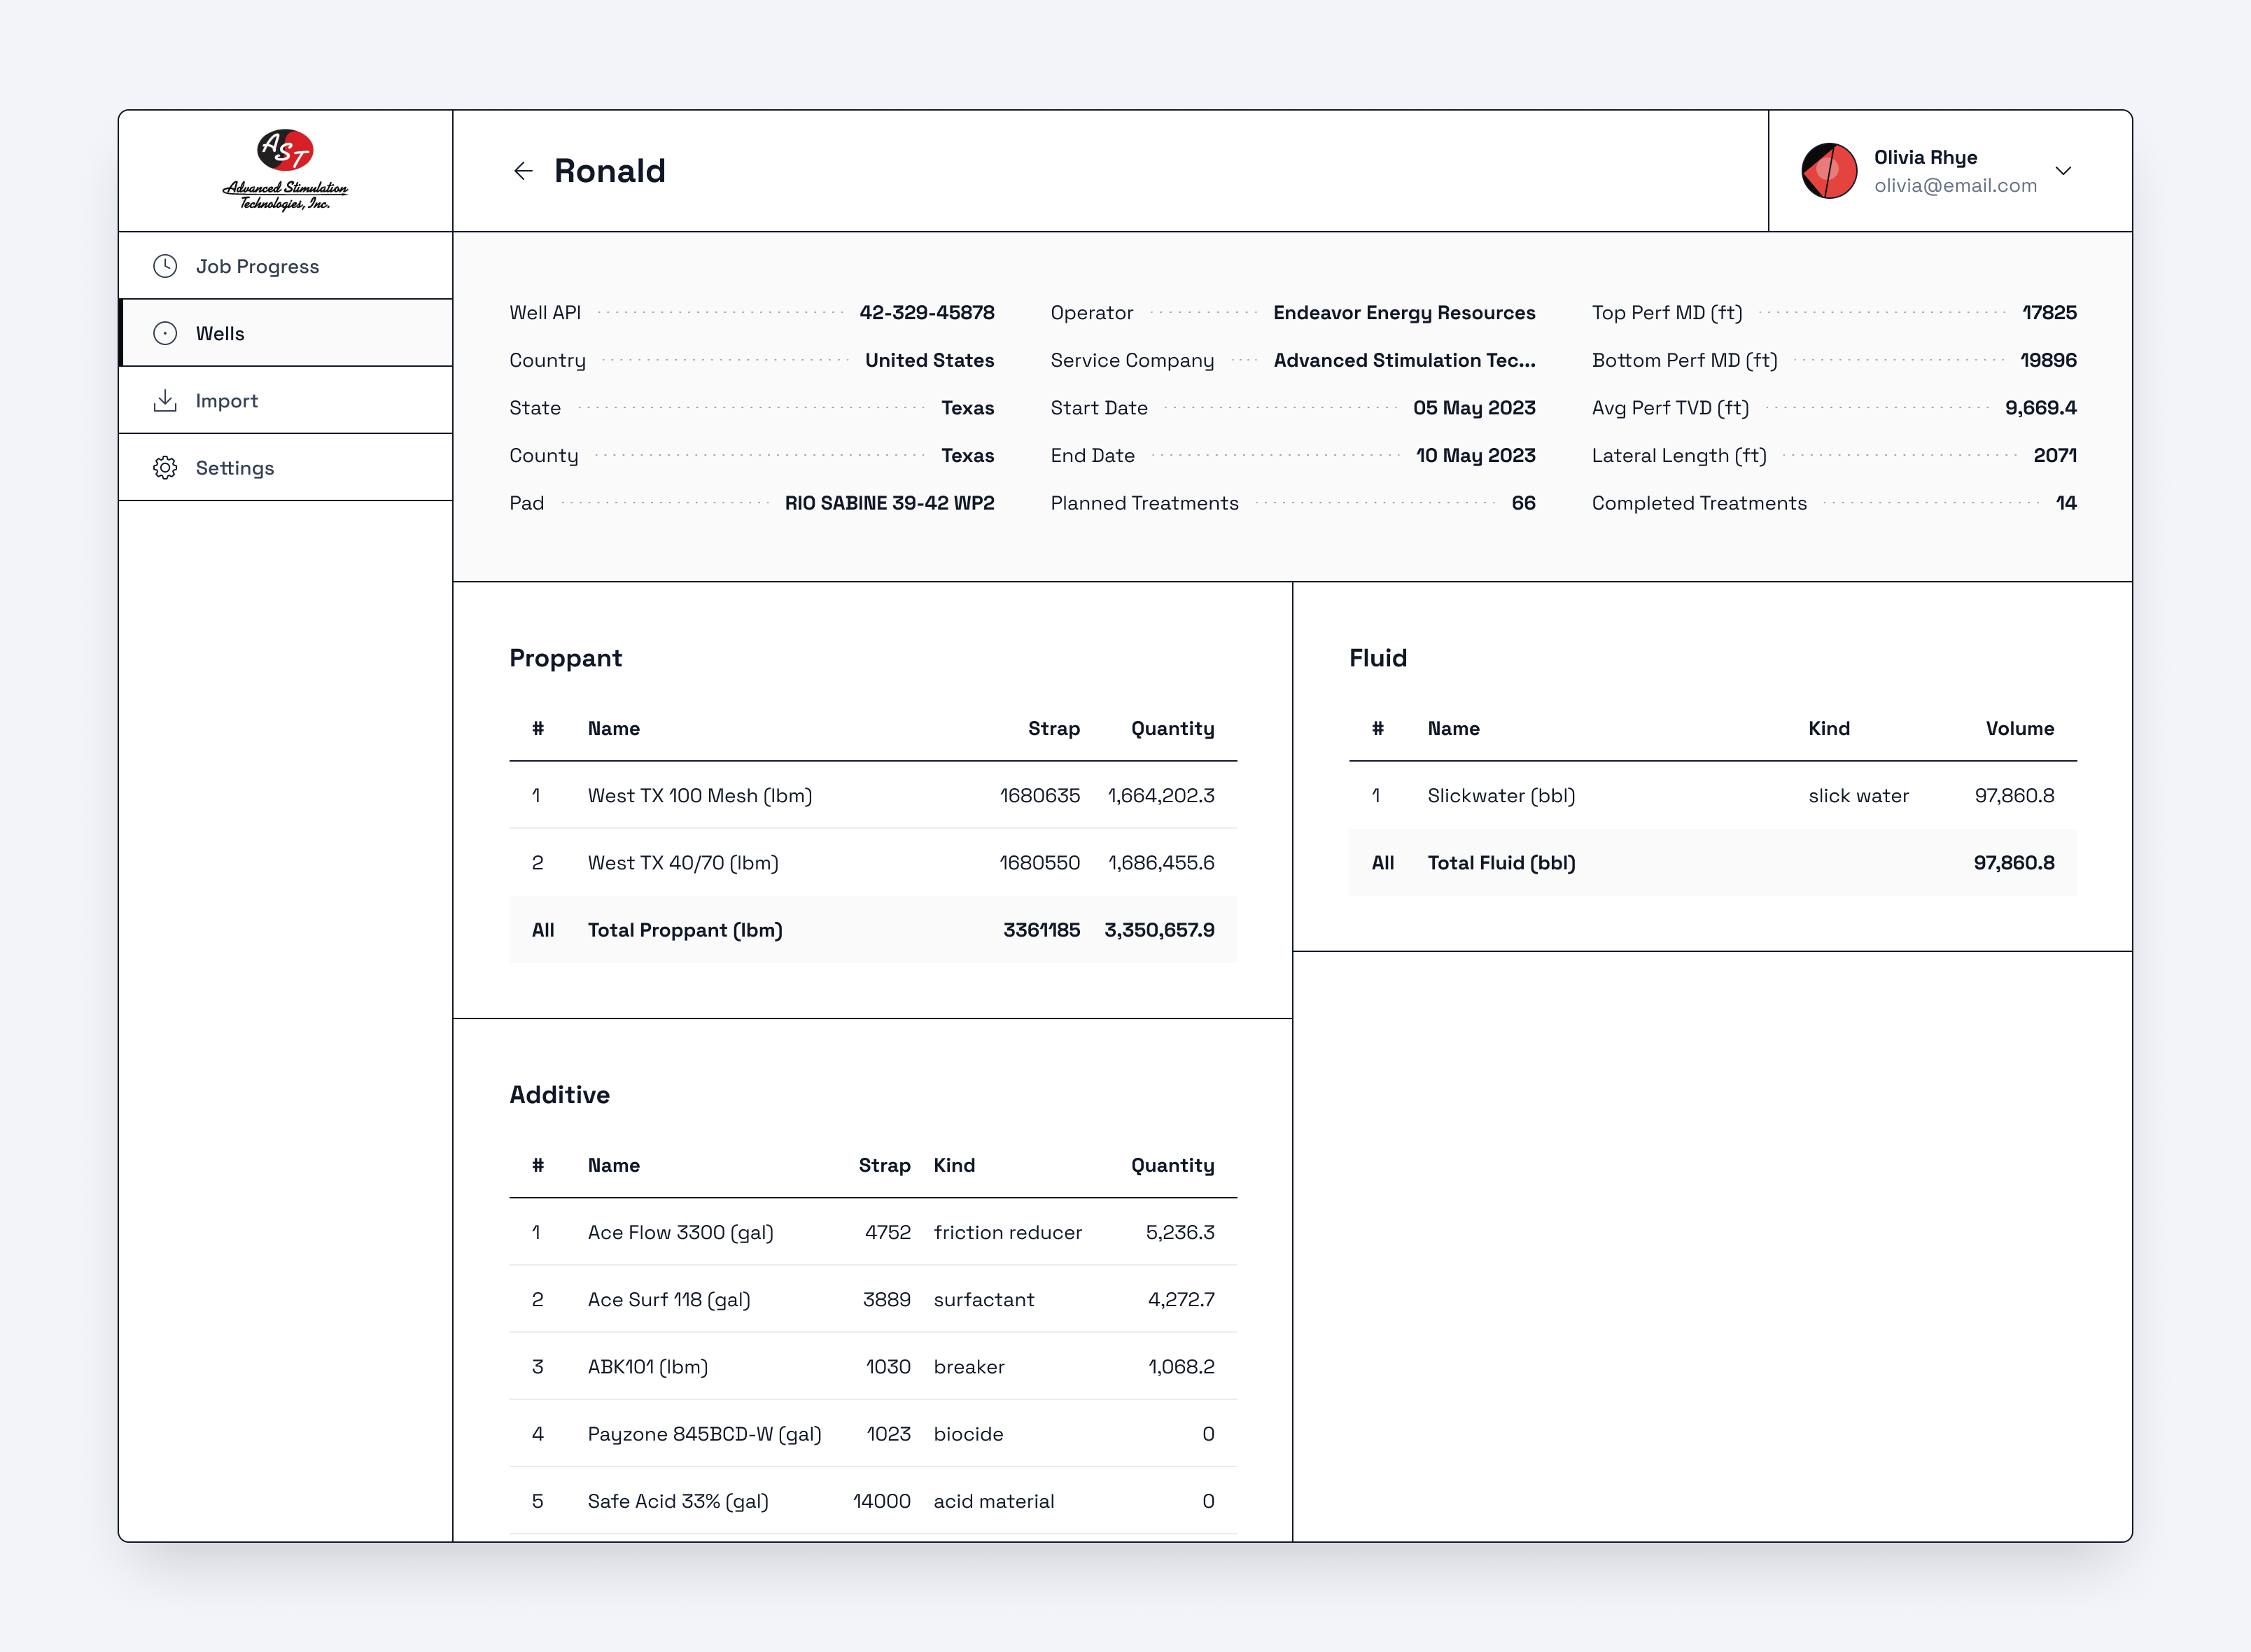The image size is (2251, 1652).
Task: Switch to the Wells section
Action: pos(221,333)
